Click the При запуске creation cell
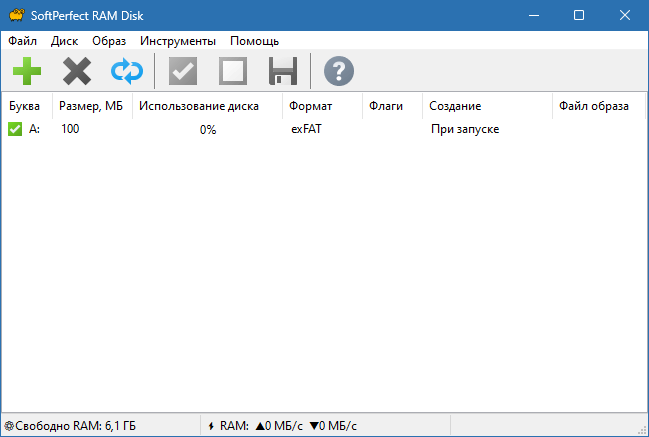Image resolution: width=649 pixels, height=437 pixels. click(465, 129)
